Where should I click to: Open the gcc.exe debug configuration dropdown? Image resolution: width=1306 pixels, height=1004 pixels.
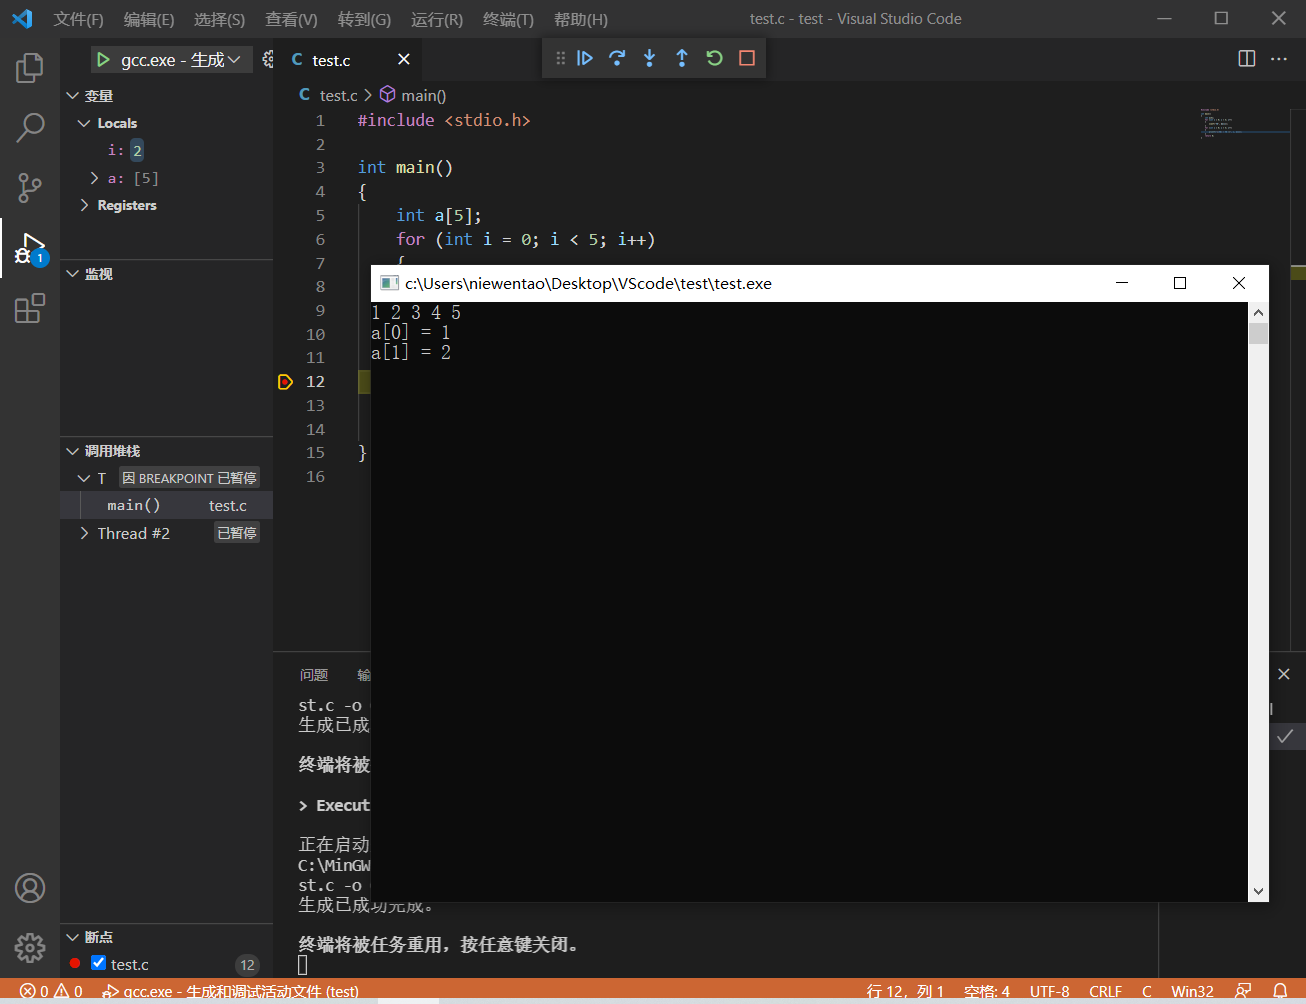point(181,60)
